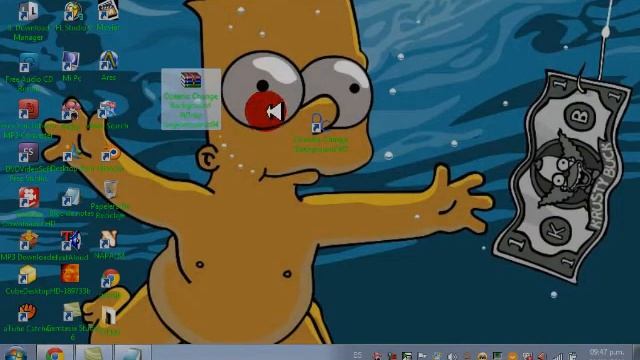Image resolution: width=640 pixels, height=360 pixels.
Task: Launch the Google Chrome desktop shortcut
Action: [x=110, y=278]
